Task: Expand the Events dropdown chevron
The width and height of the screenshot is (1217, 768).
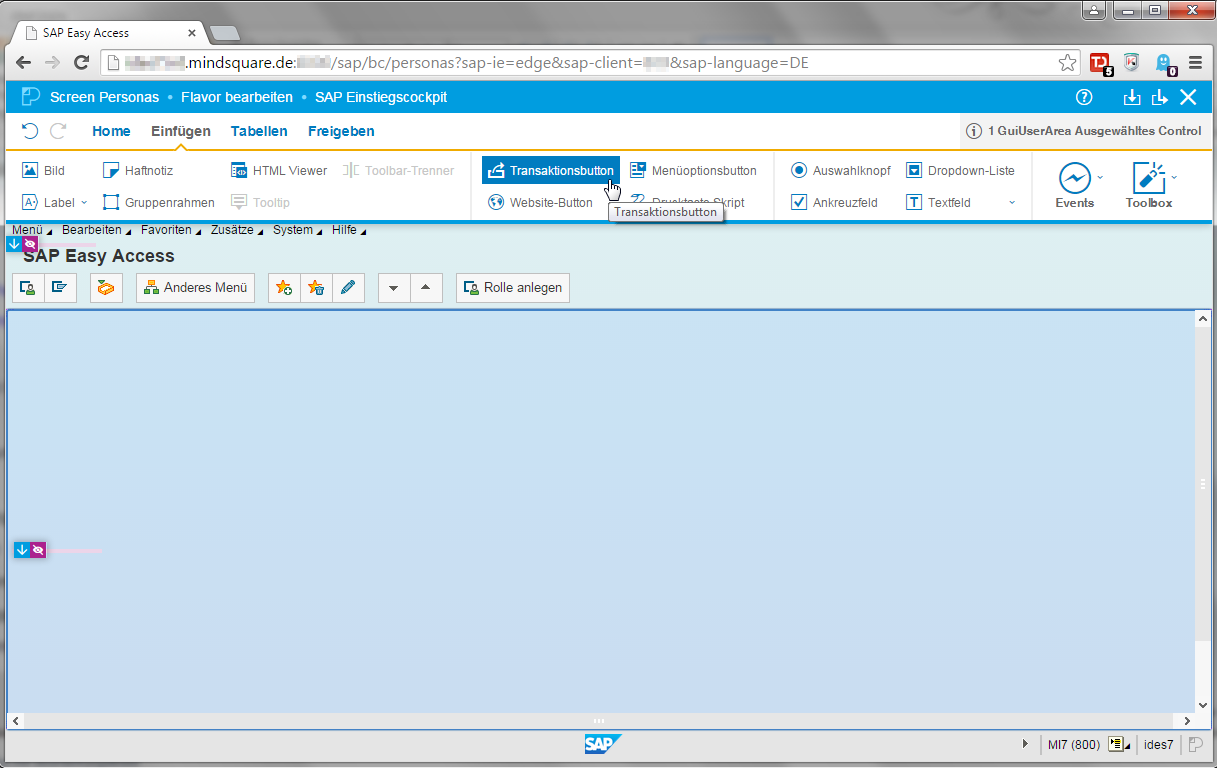Action: (1101, 177)
